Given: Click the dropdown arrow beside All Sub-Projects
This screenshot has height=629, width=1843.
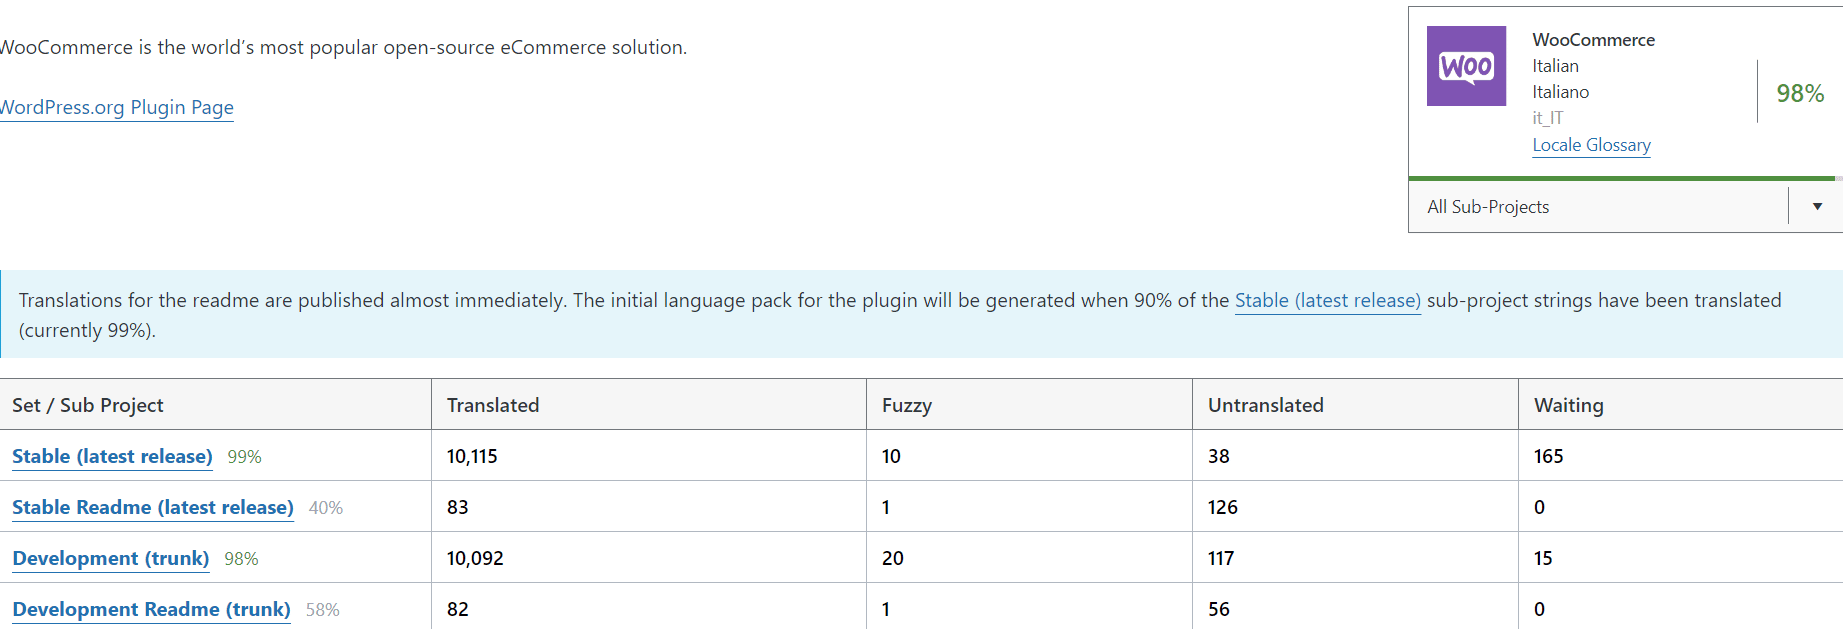Looking at the screenshot, I should (1816, 206).
